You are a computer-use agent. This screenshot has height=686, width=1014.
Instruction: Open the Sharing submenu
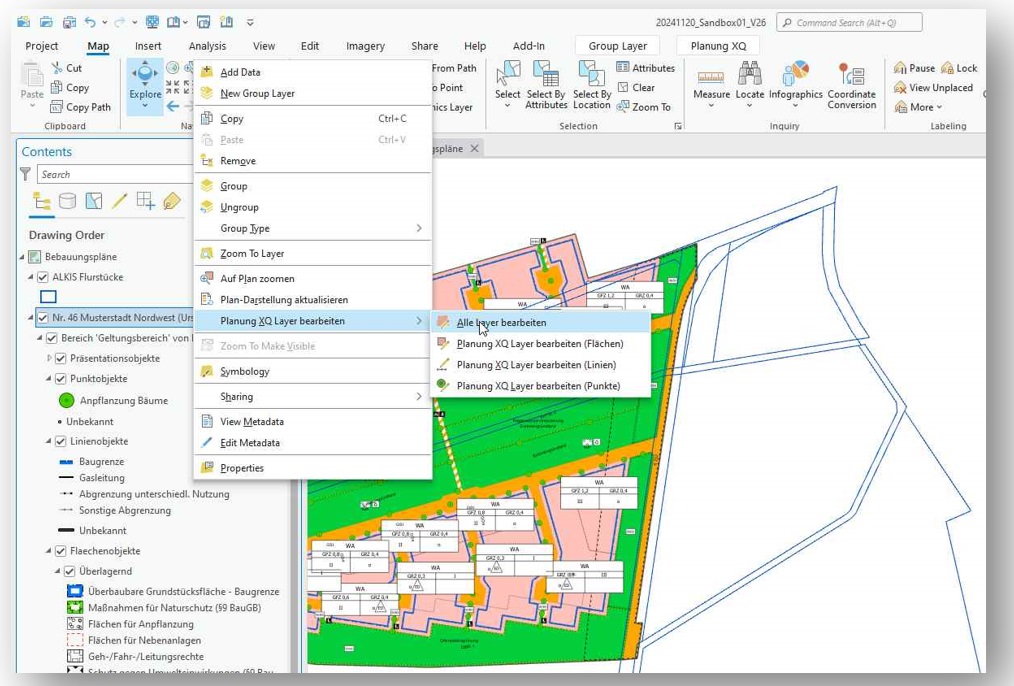313,396
